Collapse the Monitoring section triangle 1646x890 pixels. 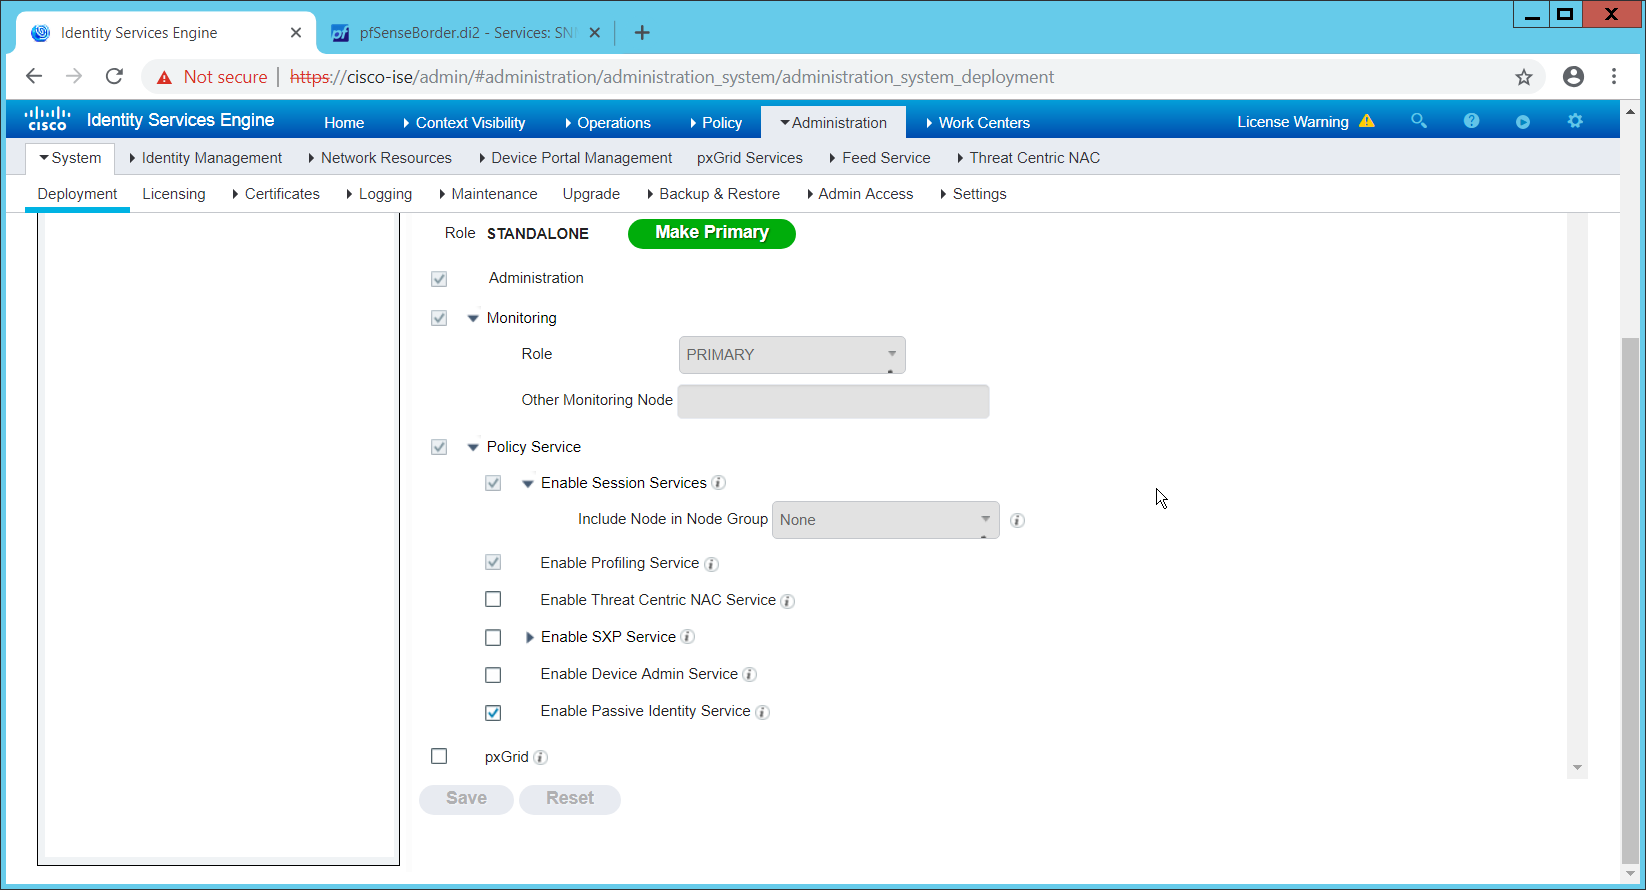473,318
